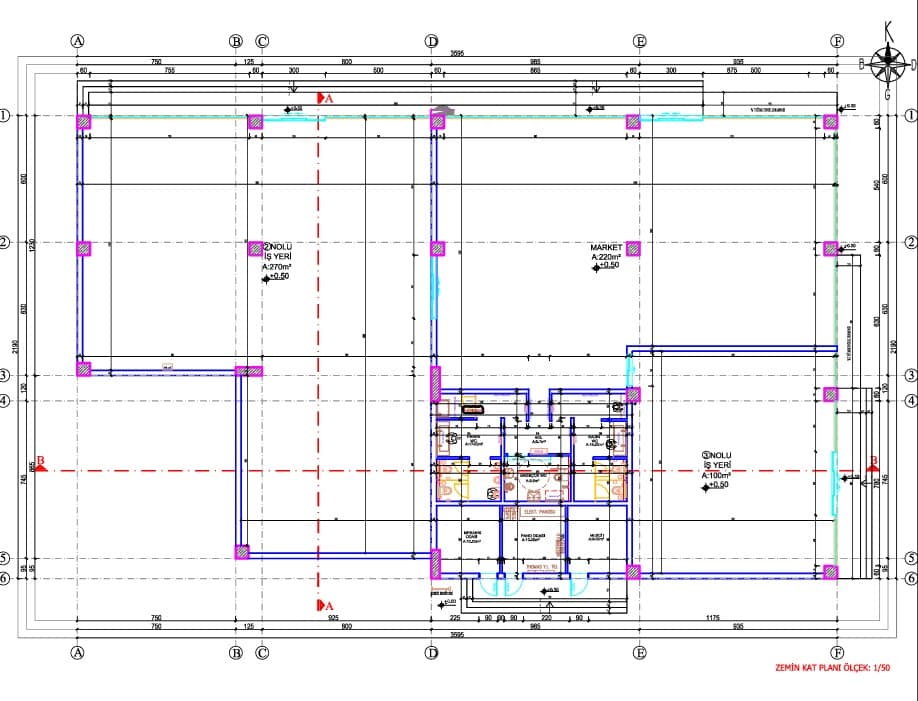Click the red section marker B on right edge

(x=872, y=464)
